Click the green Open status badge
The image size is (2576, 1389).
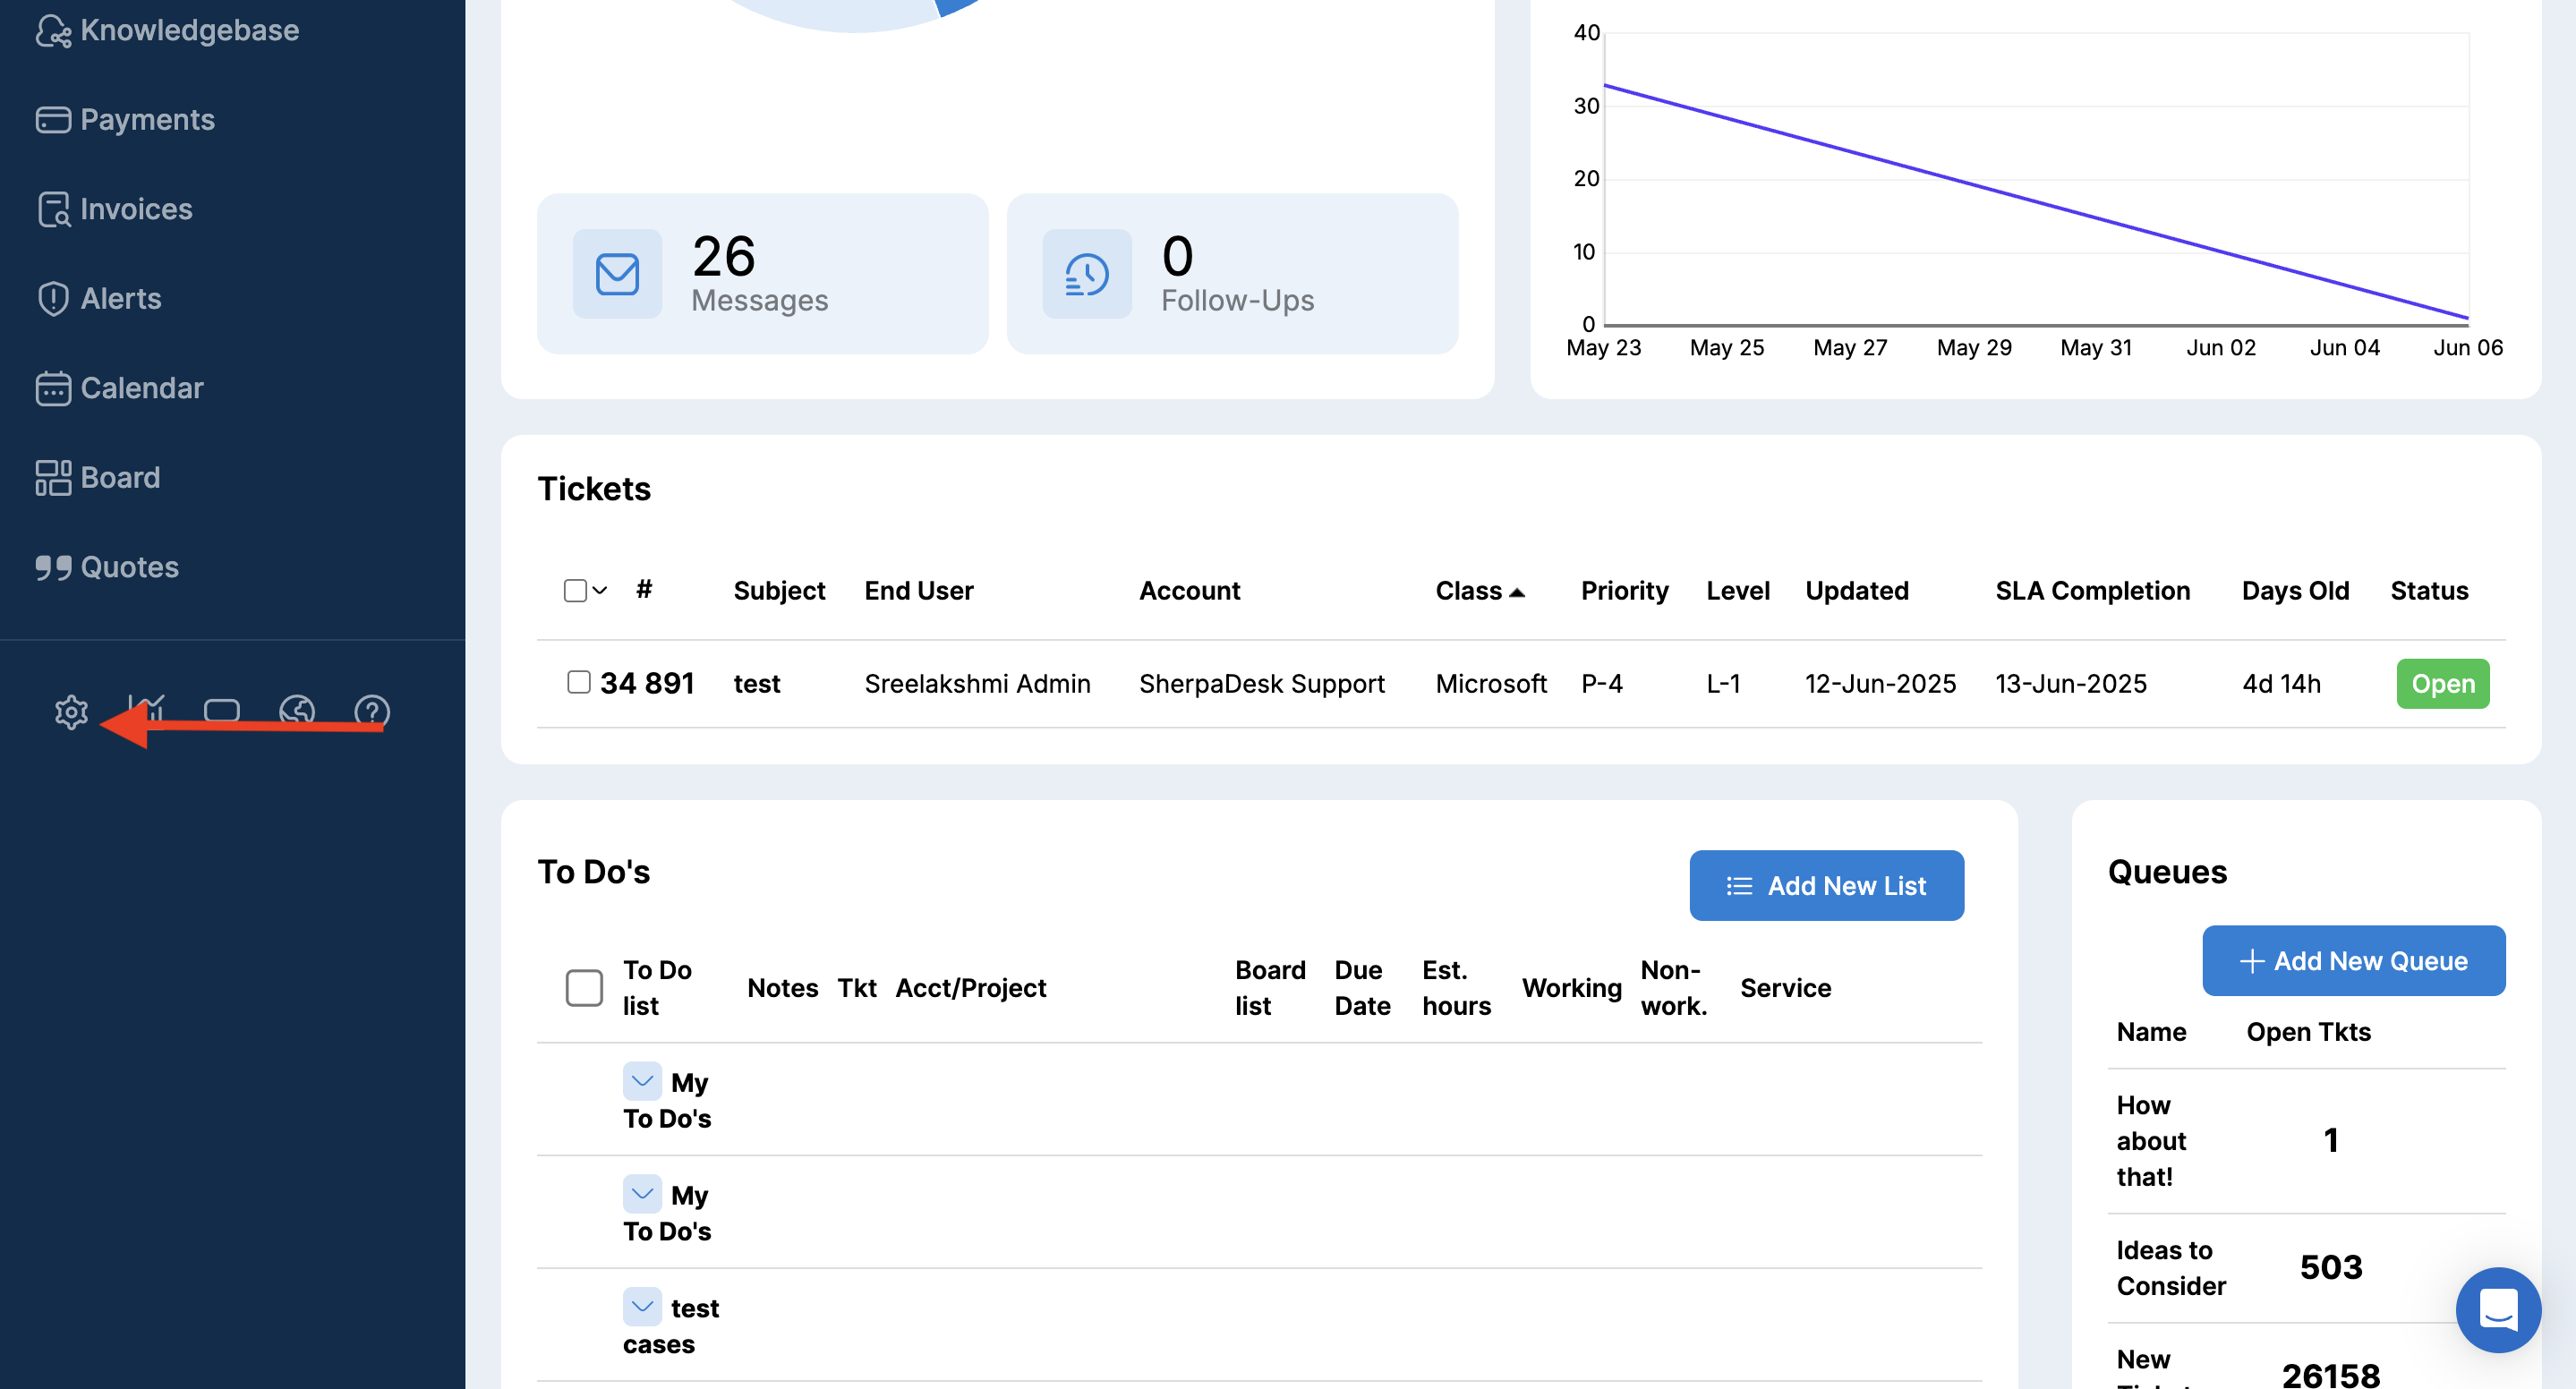pos(2442,683)
